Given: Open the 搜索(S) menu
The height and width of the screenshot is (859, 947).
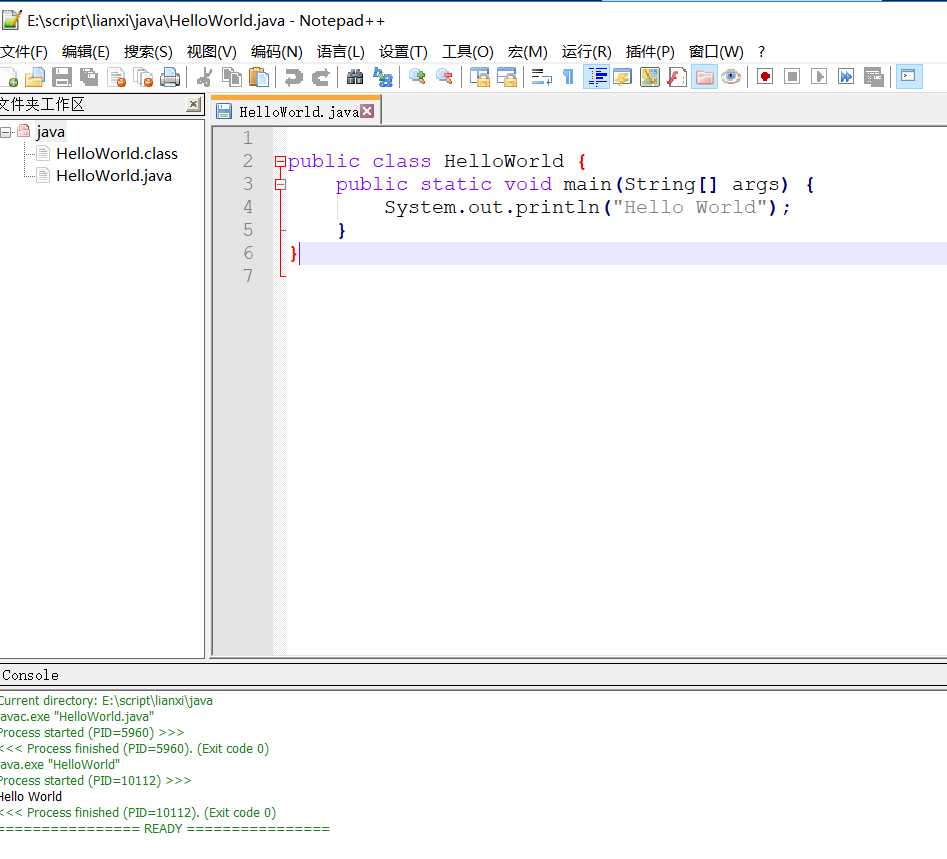Looking at the screenshot, I should tap(148, 52).
